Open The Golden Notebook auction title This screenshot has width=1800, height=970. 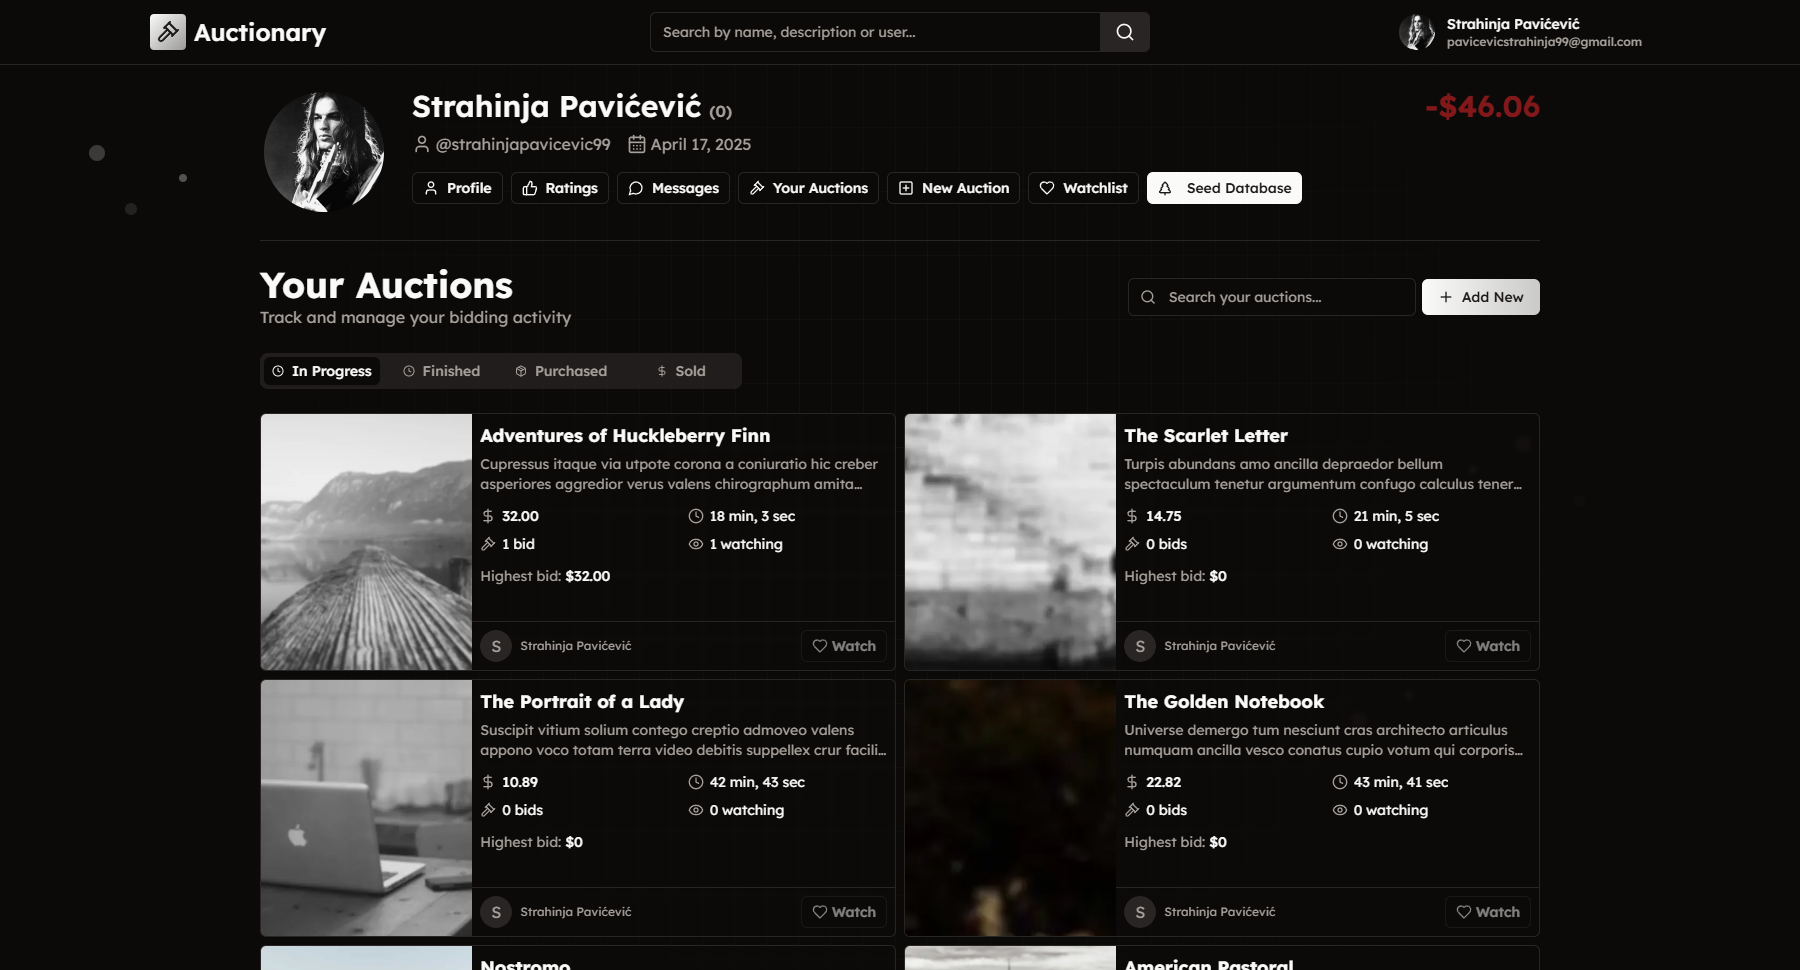[1224, 702]
